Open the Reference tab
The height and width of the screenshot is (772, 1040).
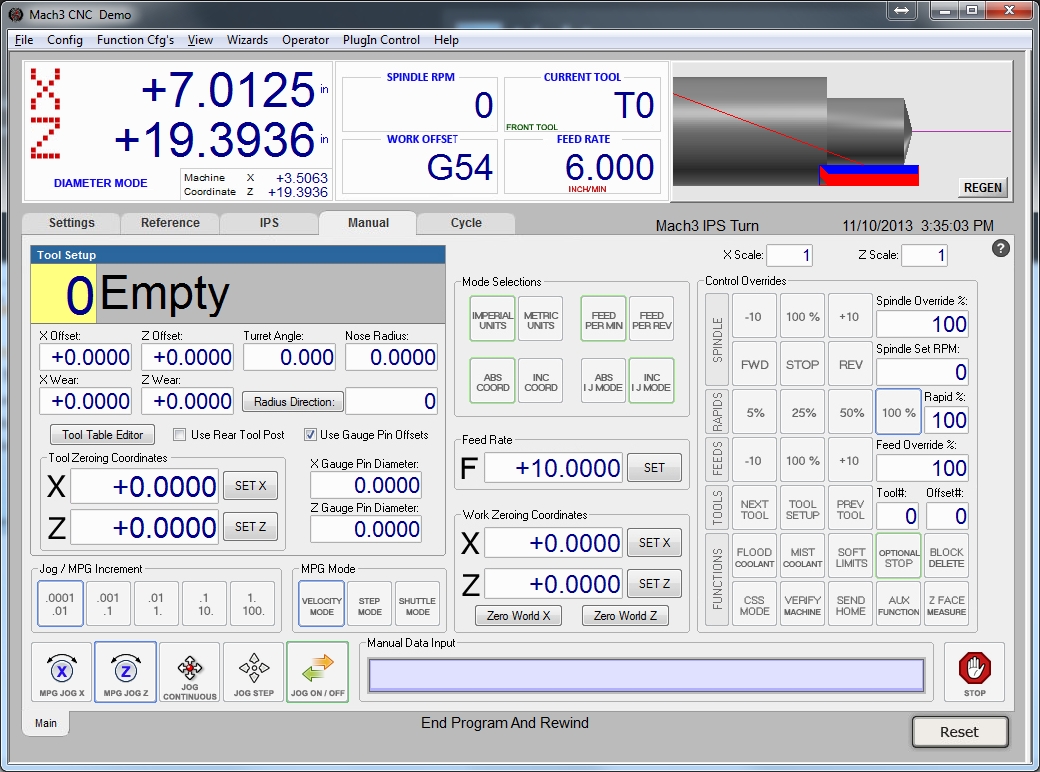click(170, 223)
